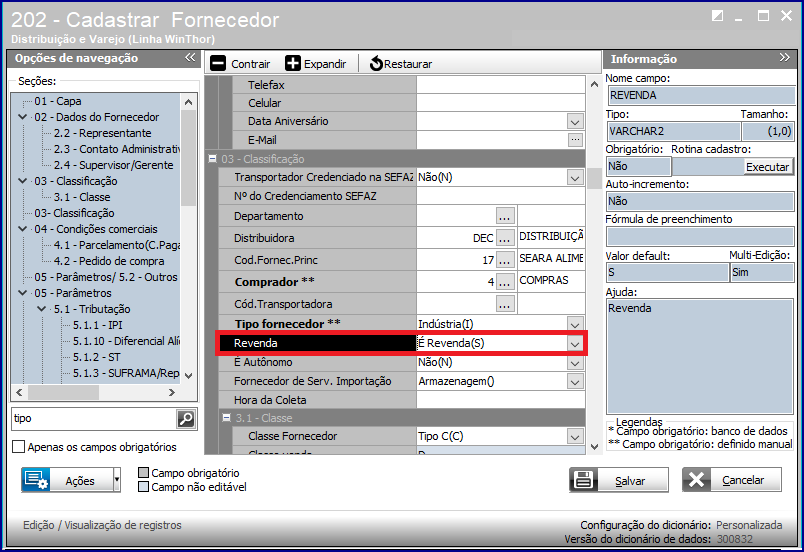Open the Ações dropdown arrow
The image size is (804, 552).
117,480
